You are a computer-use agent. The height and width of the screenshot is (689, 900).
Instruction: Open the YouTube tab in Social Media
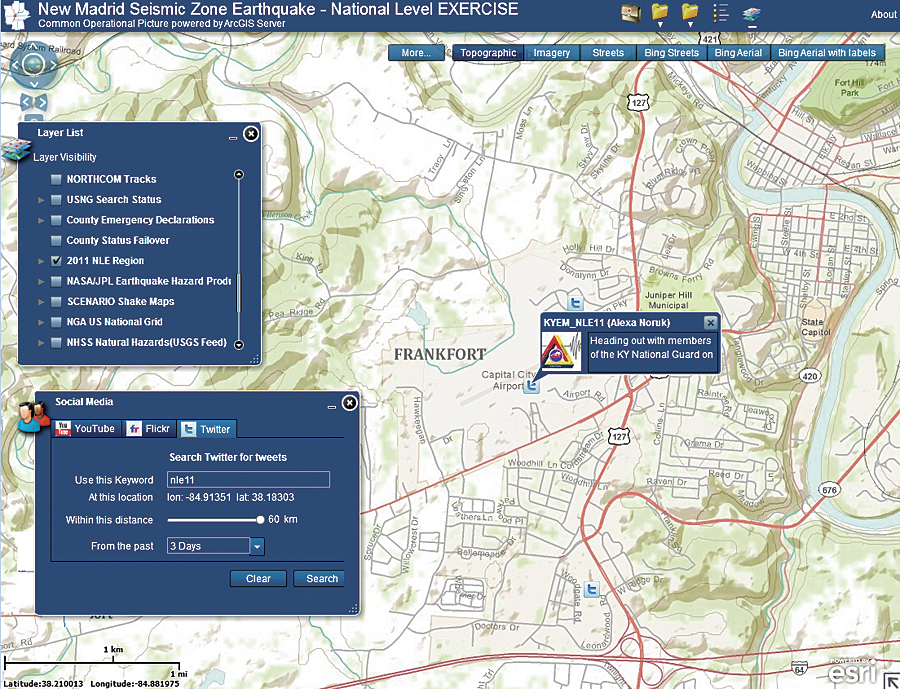point(87,428)
